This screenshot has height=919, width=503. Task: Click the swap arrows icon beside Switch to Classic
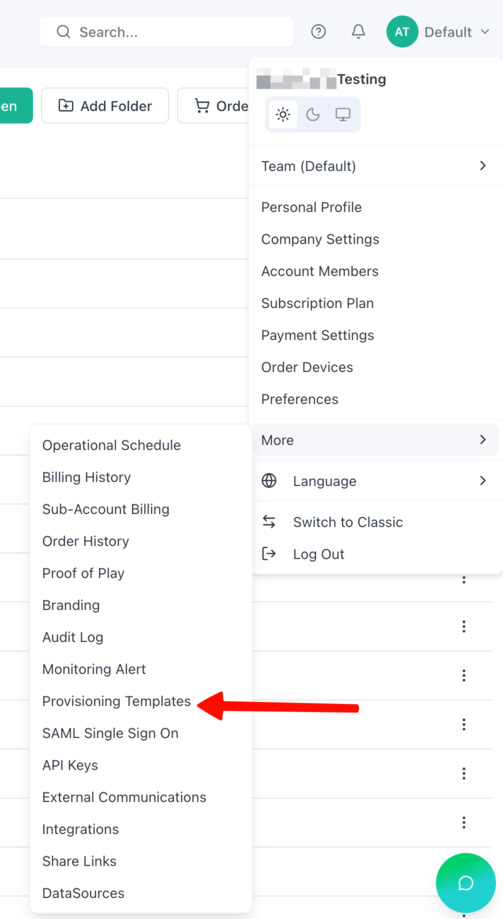click(269, 522)
